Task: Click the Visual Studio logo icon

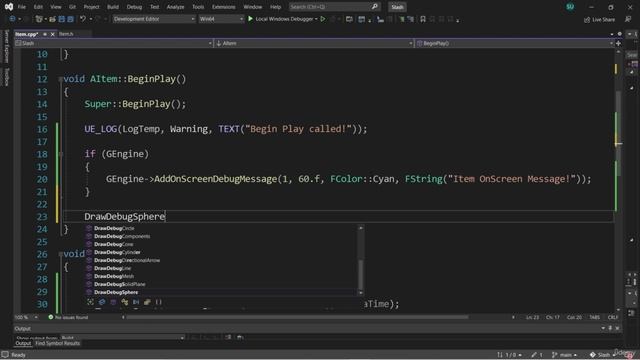Action: (9, 7)
